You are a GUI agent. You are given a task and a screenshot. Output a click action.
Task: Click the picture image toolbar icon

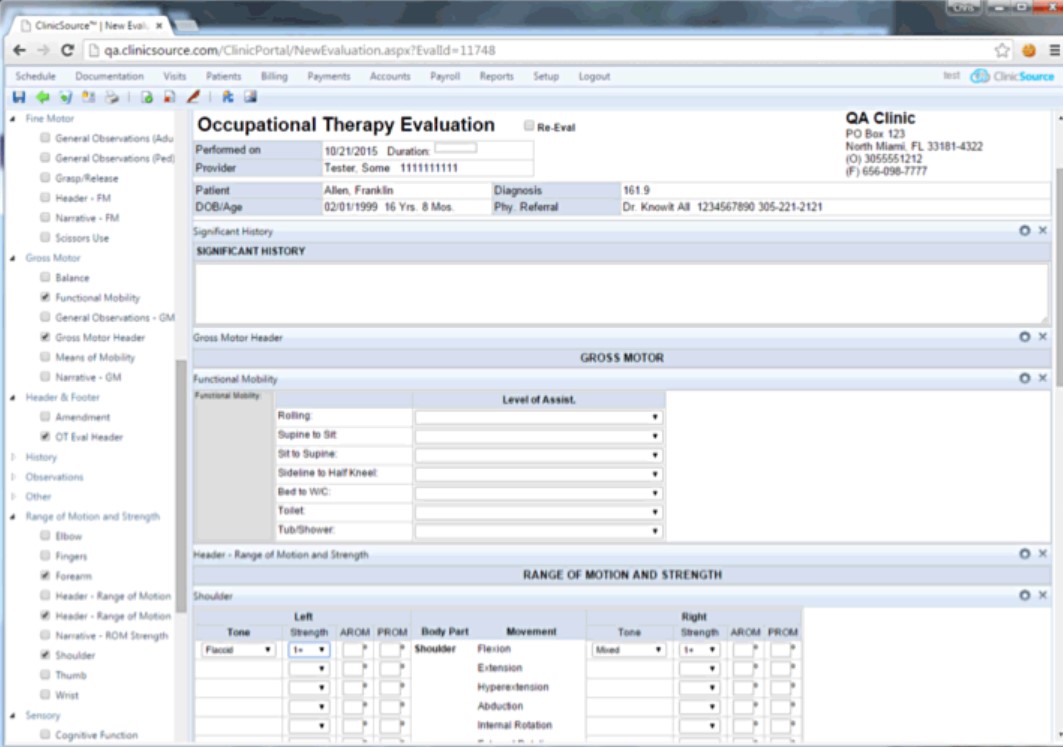251,97
